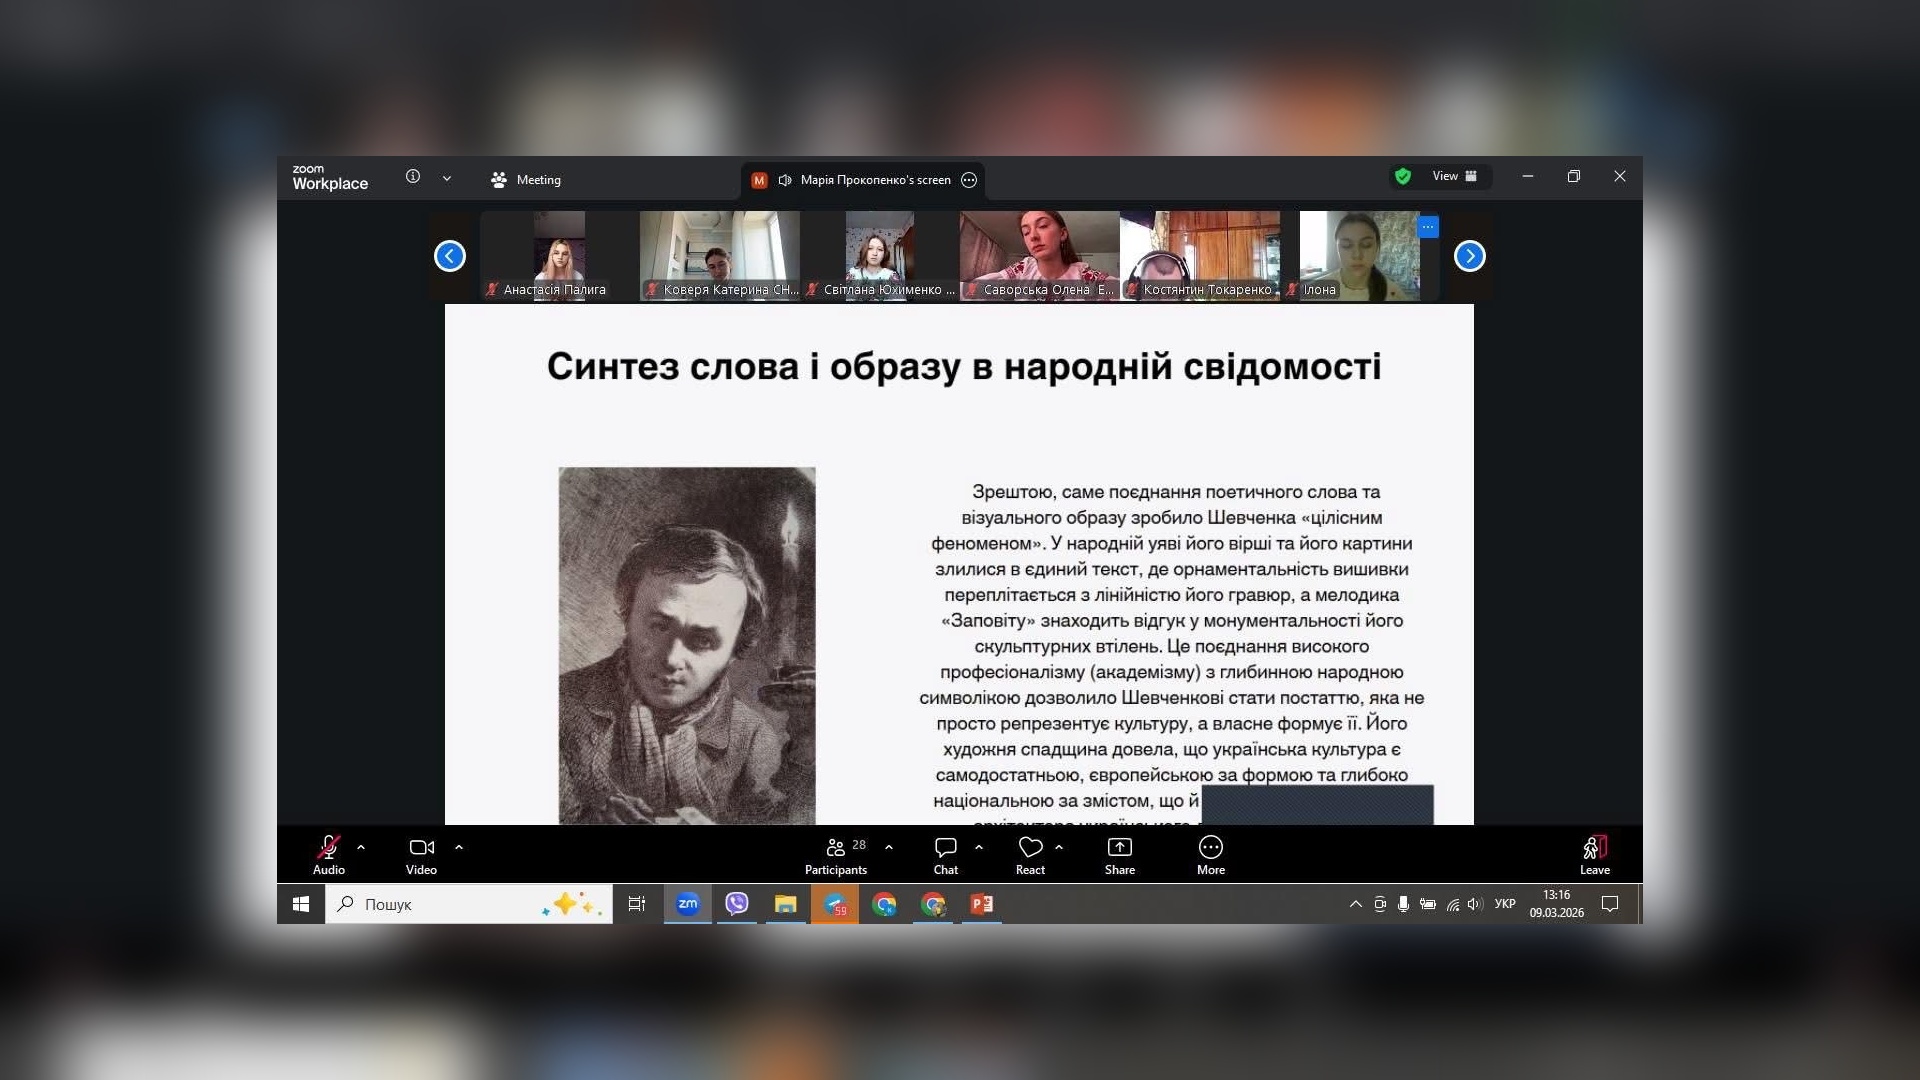Open the View layout menu
The width and height of the screenshot is (1920, 1080).
1454,177
